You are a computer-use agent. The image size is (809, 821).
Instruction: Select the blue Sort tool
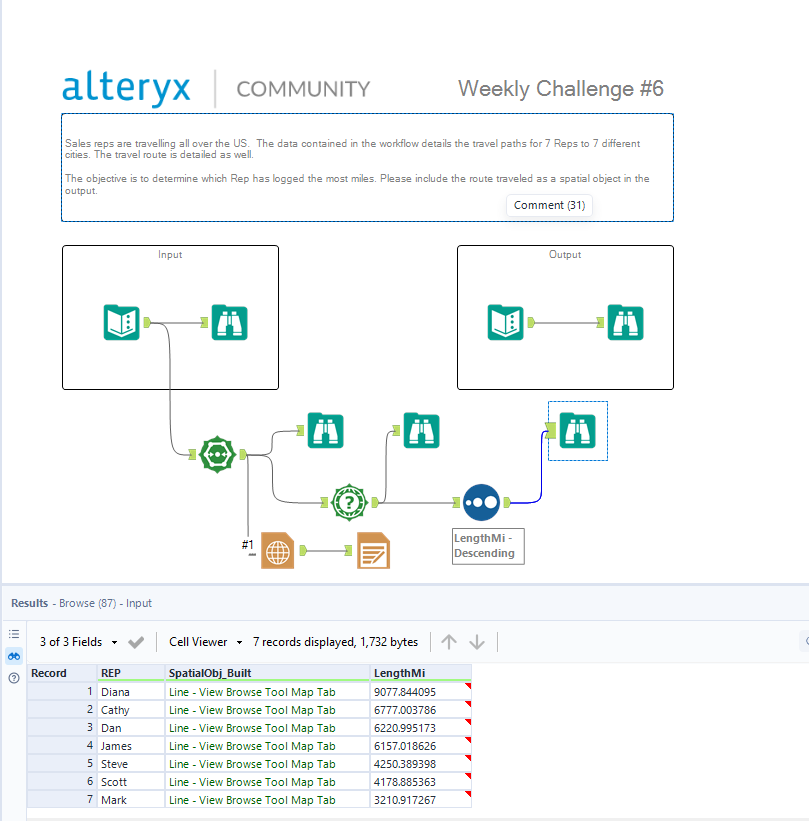(x=481, y=503)
